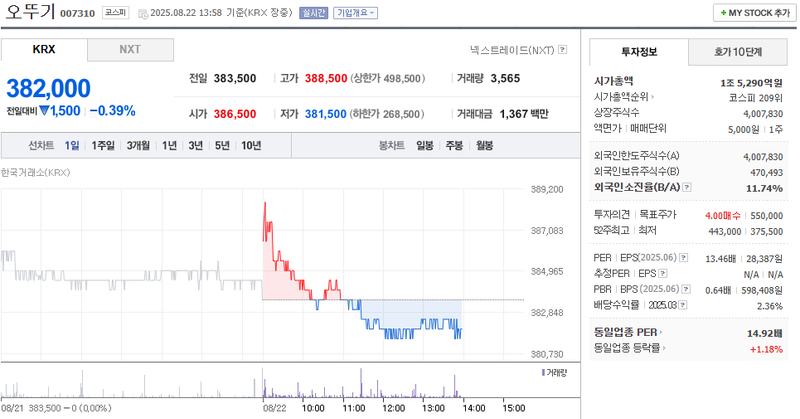Click the PBR value 0.64배
This screenshot has height=419, width=800.
[718, 290]
